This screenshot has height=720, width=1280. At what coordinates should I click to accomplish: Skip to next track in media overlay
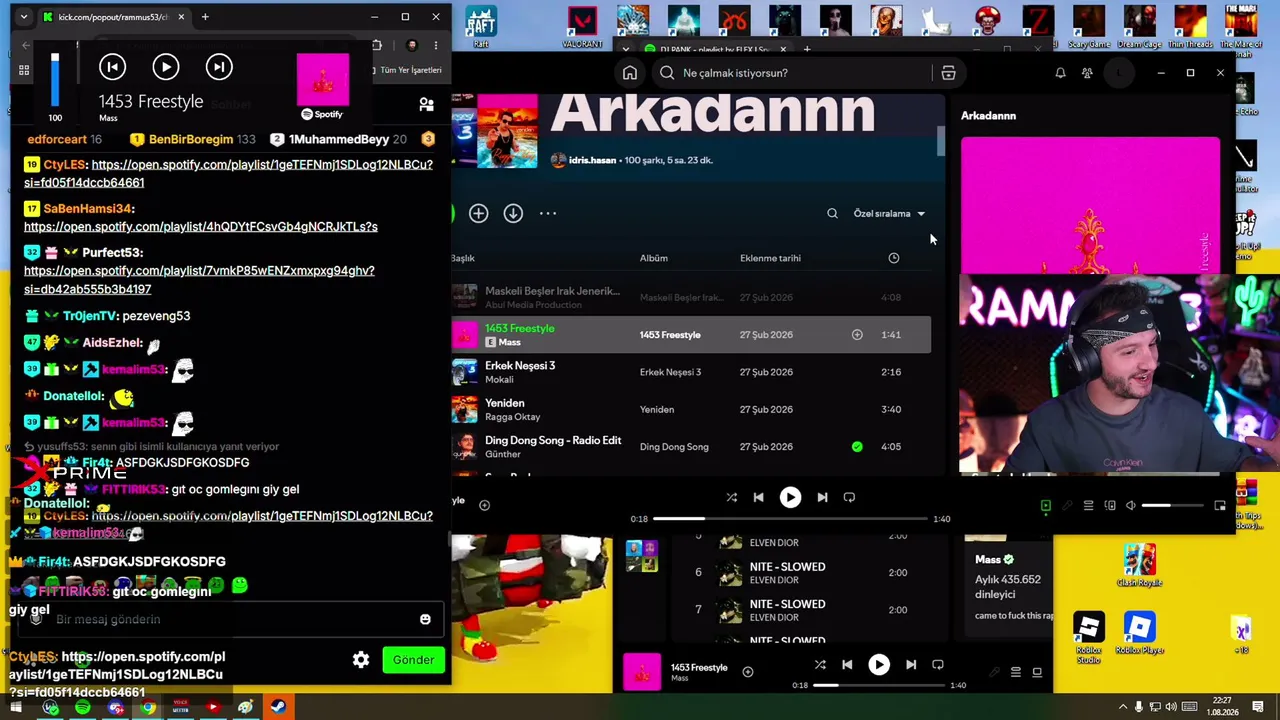click(x=219, y=67)
